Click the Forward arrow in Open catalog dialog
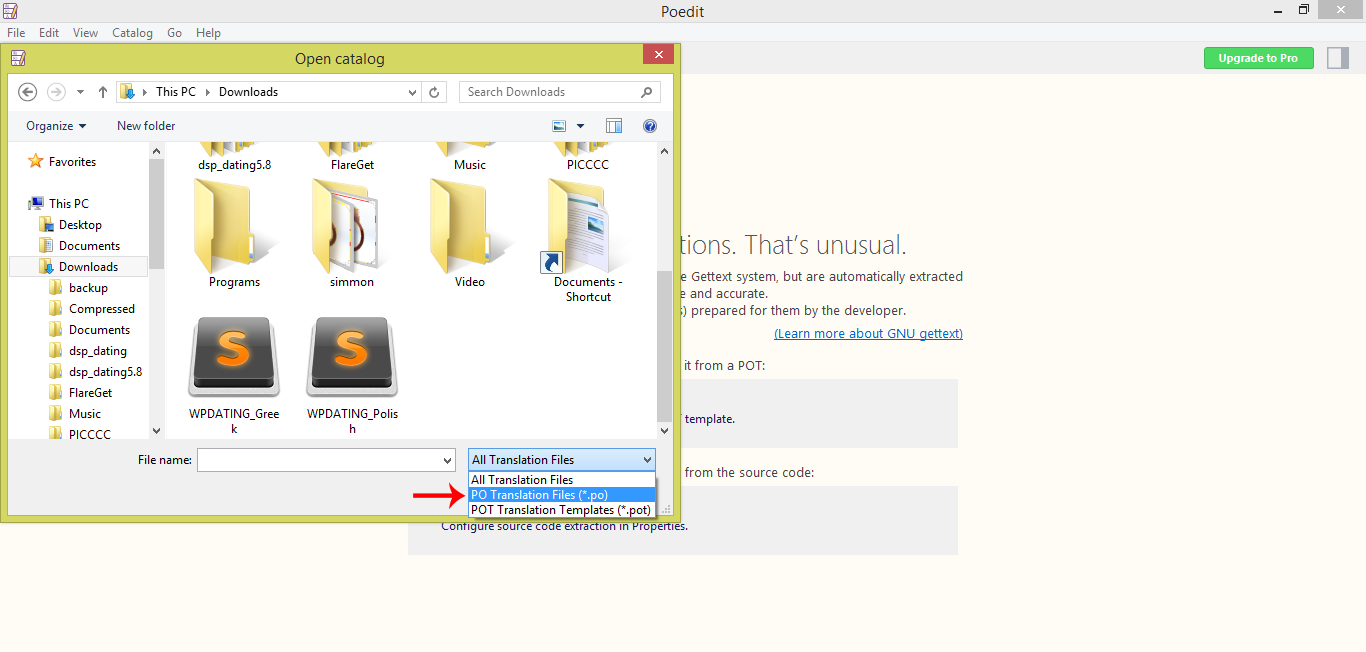 point(56,92)
